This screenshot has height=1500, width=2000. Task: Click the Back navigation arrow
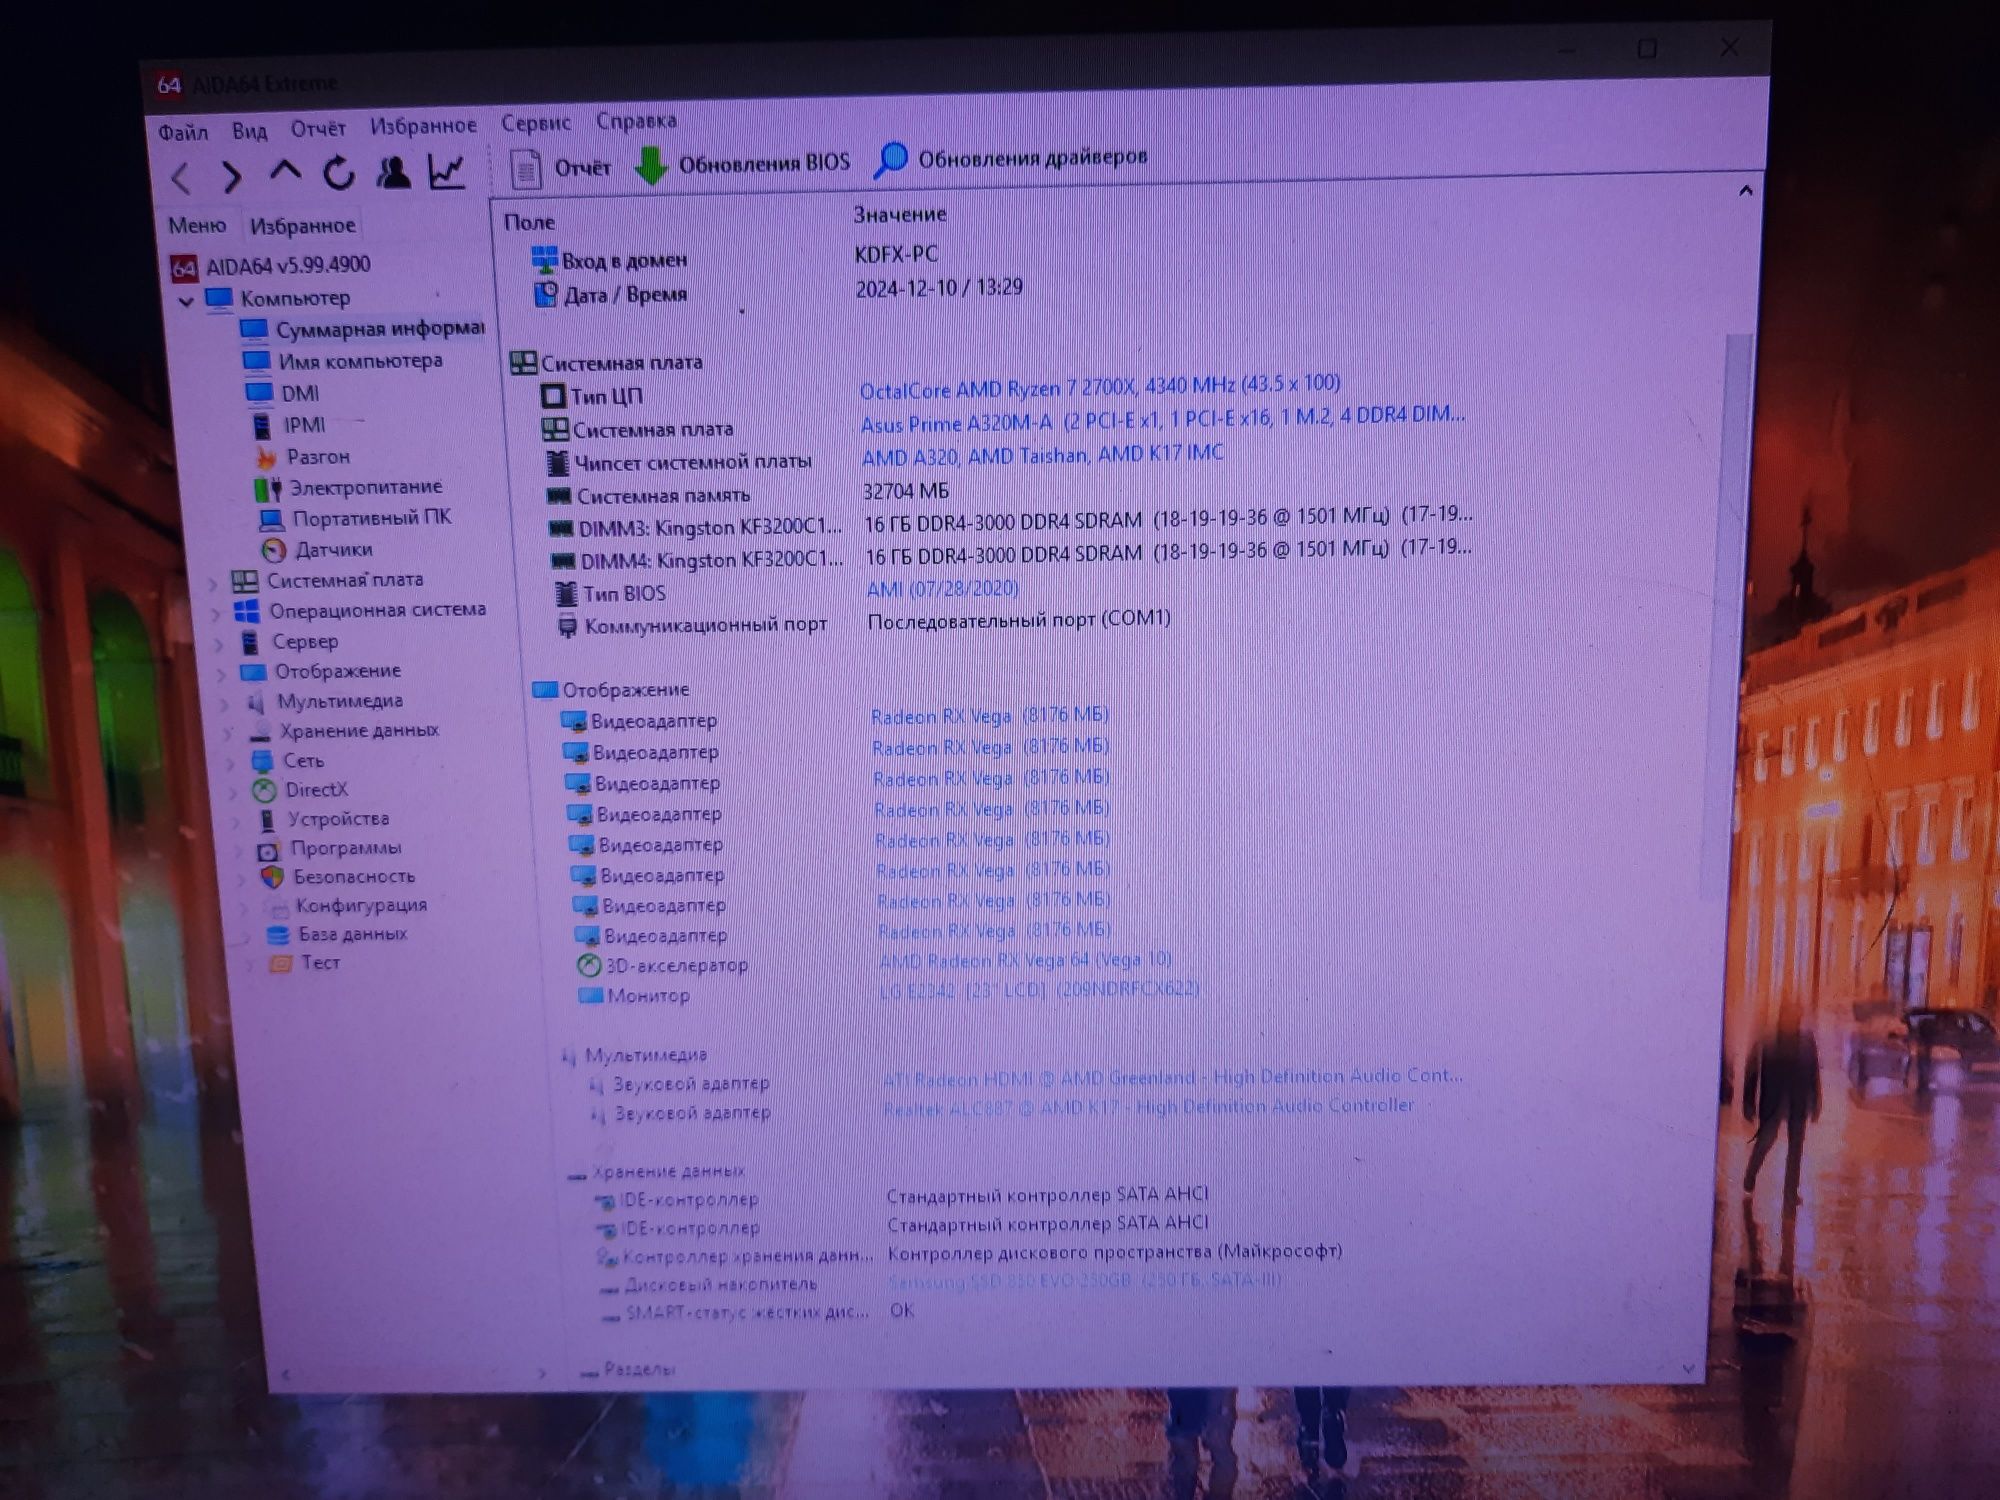pos(180,178)
